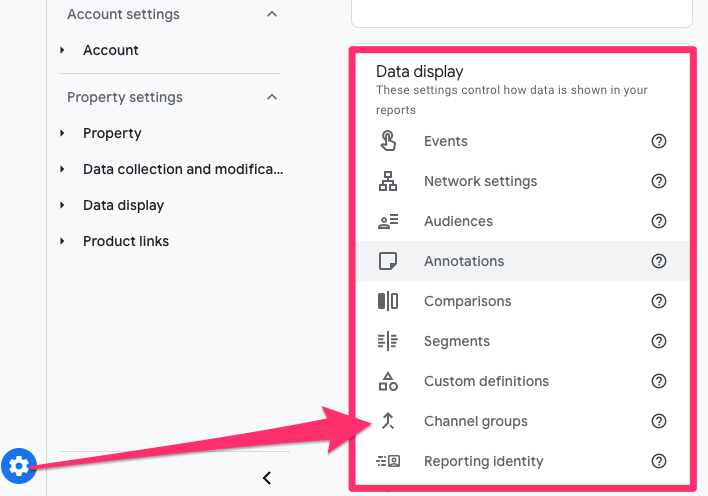
Task: Click the Annotations note icon
Action: click(388, 261)
